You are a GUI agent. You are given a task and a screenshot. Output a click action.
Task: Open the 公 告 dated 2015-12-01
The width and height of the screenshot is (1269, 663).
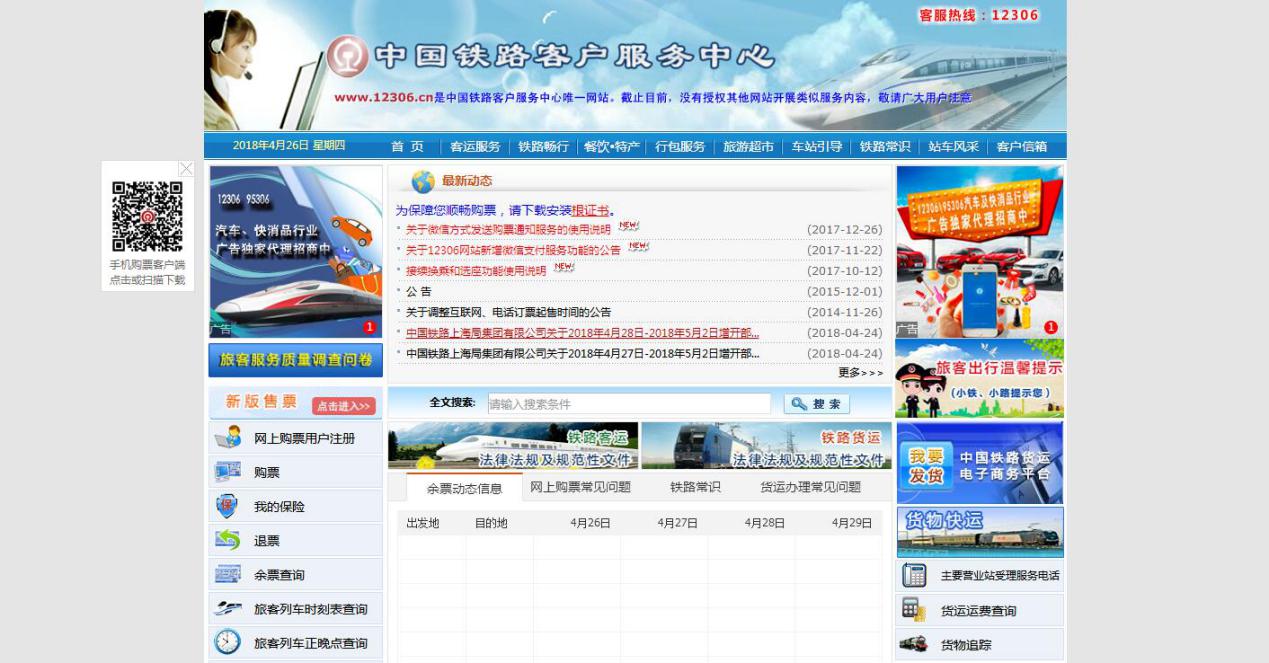tap(419, 292)
